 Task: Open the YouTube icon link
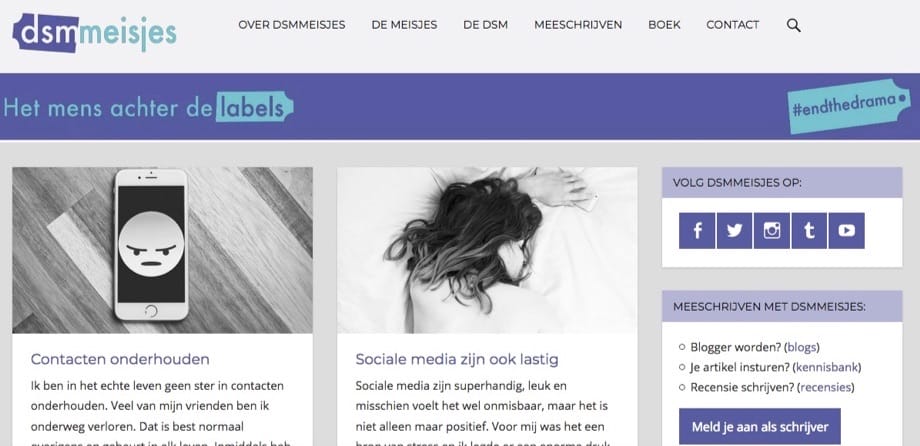point(846,231)
